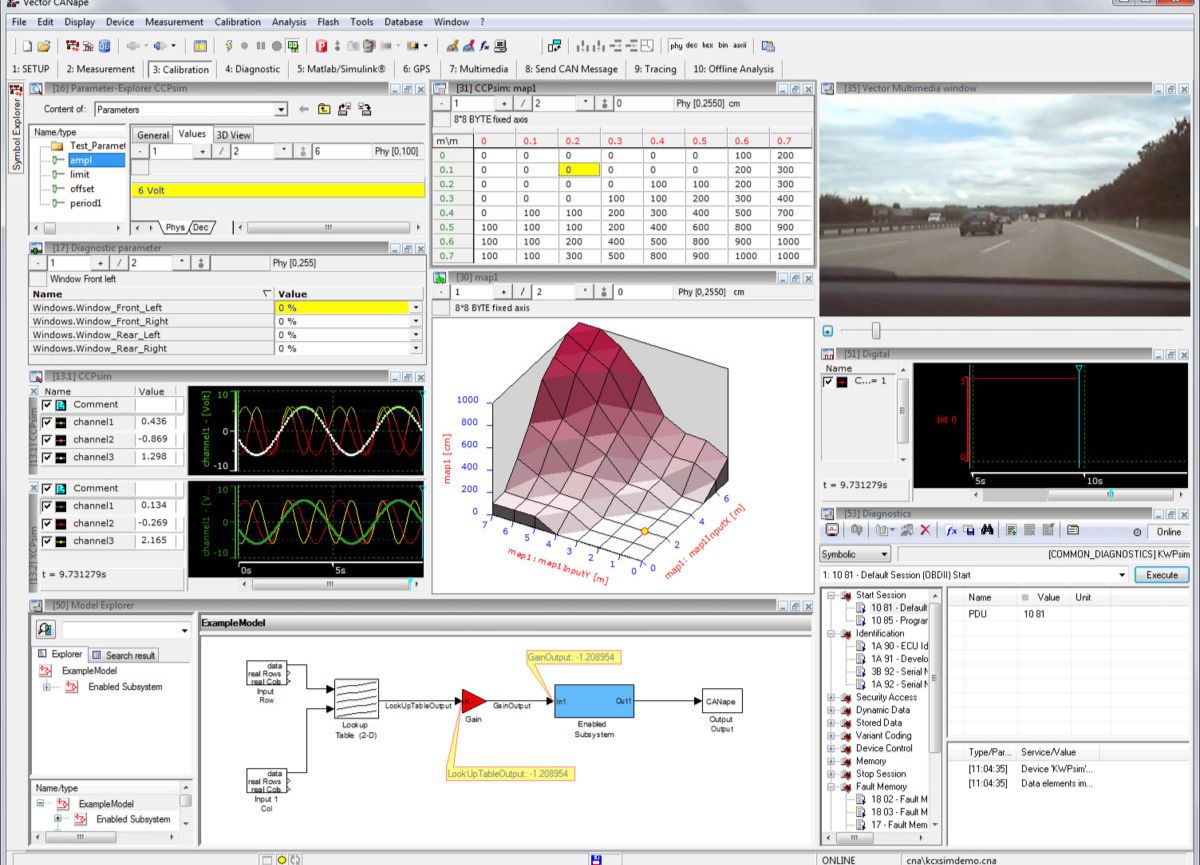Select the phy display format icon

(677, 45)
